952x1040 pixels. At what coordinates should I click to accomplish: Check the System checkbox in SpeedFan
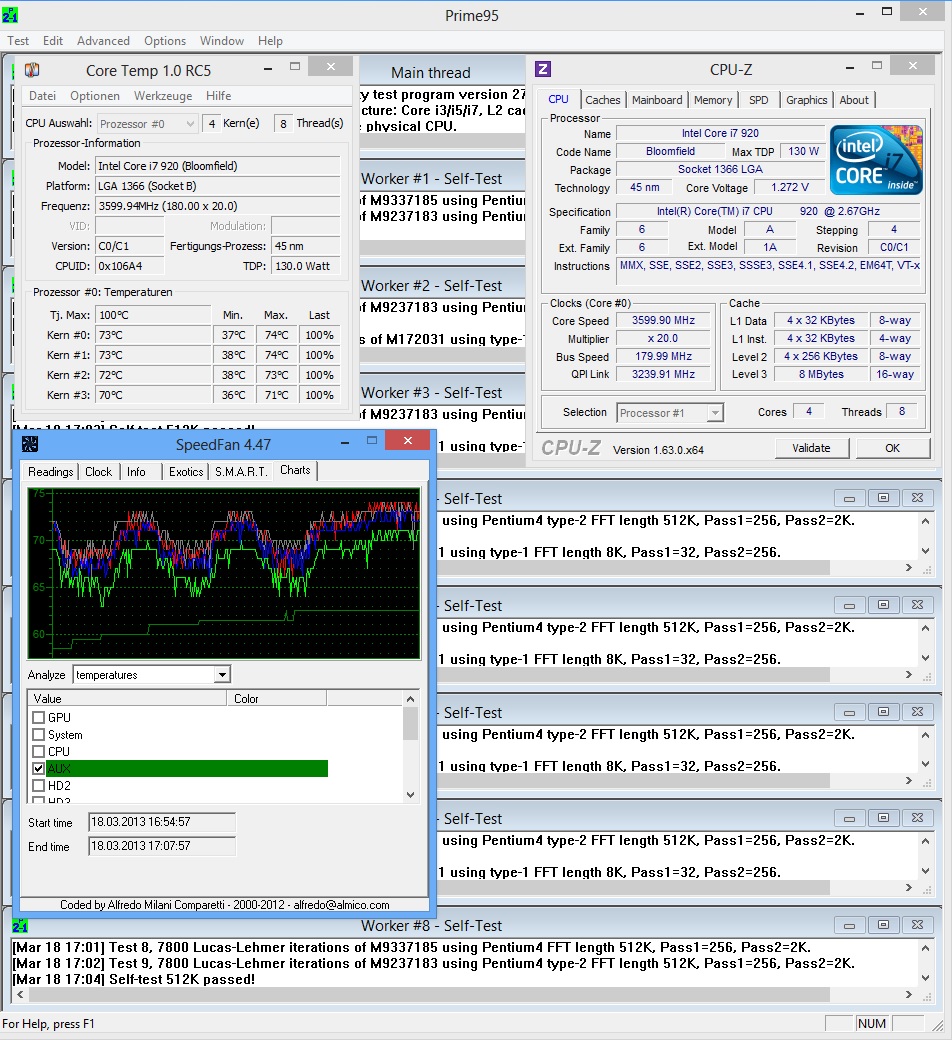38,734
